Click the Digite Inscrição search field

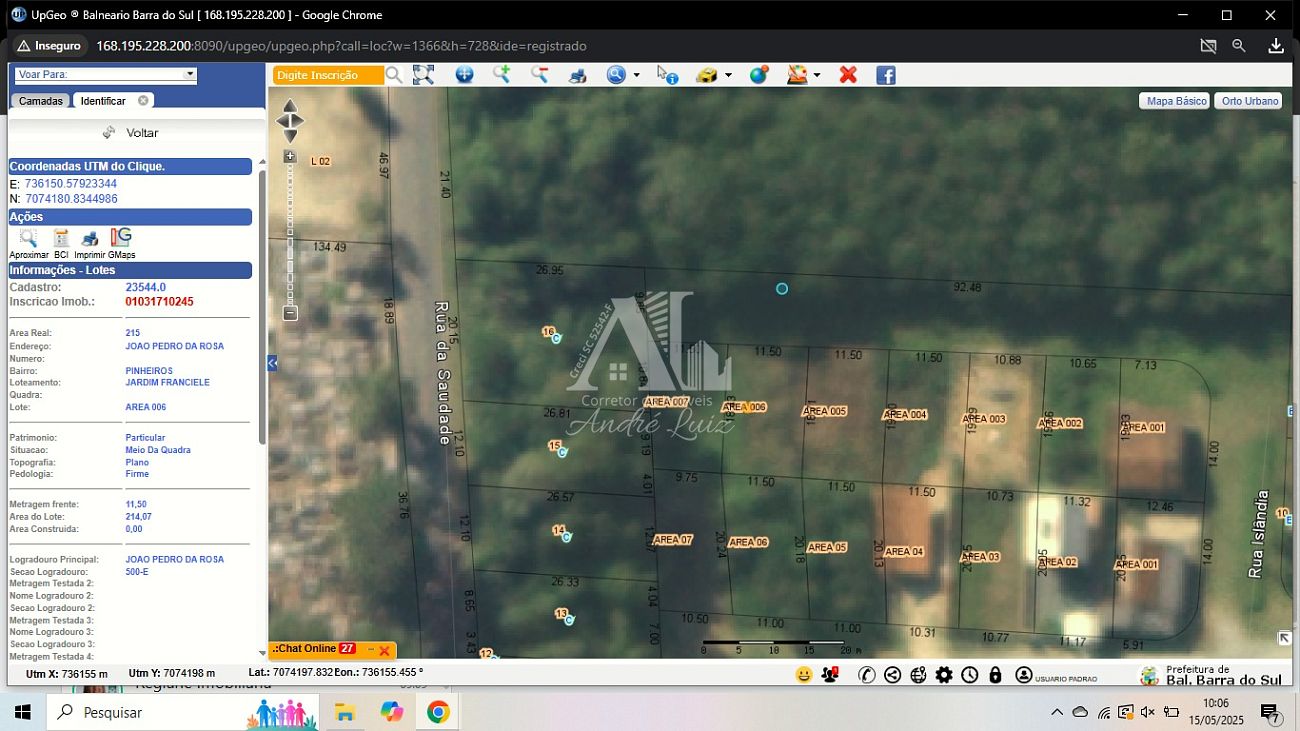click(x=327, y=75)
